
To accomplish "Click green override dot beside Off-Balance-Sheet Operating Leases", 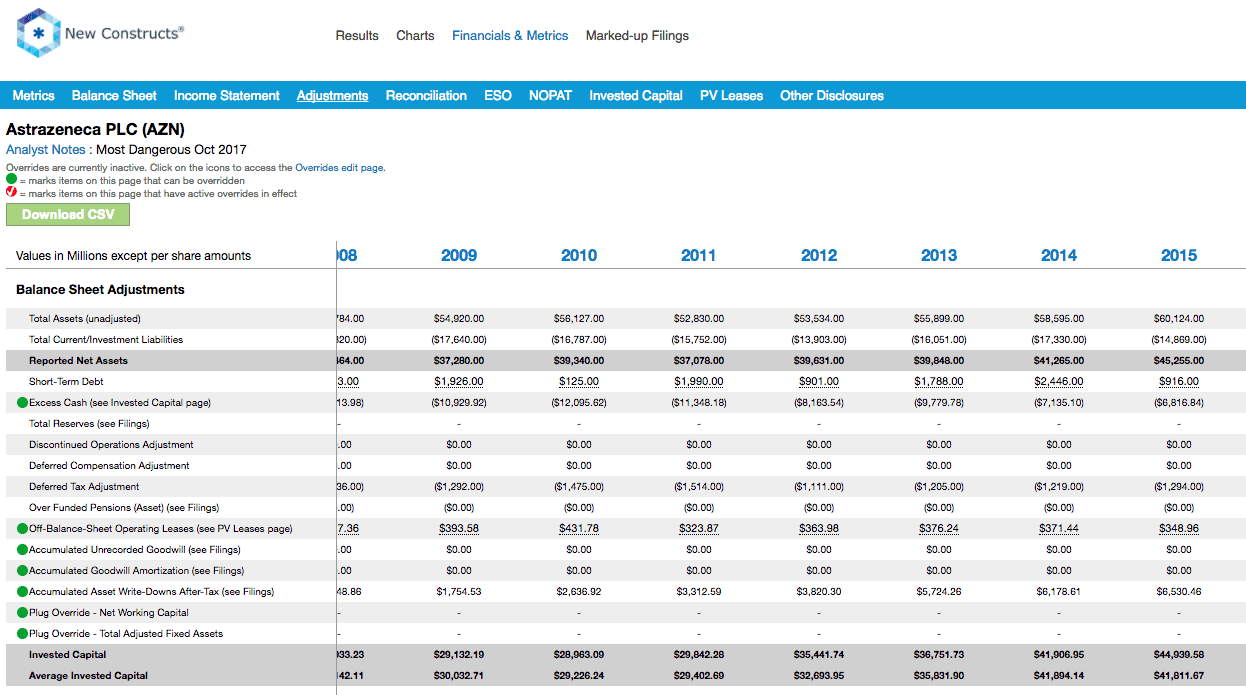I will point(22,529).
